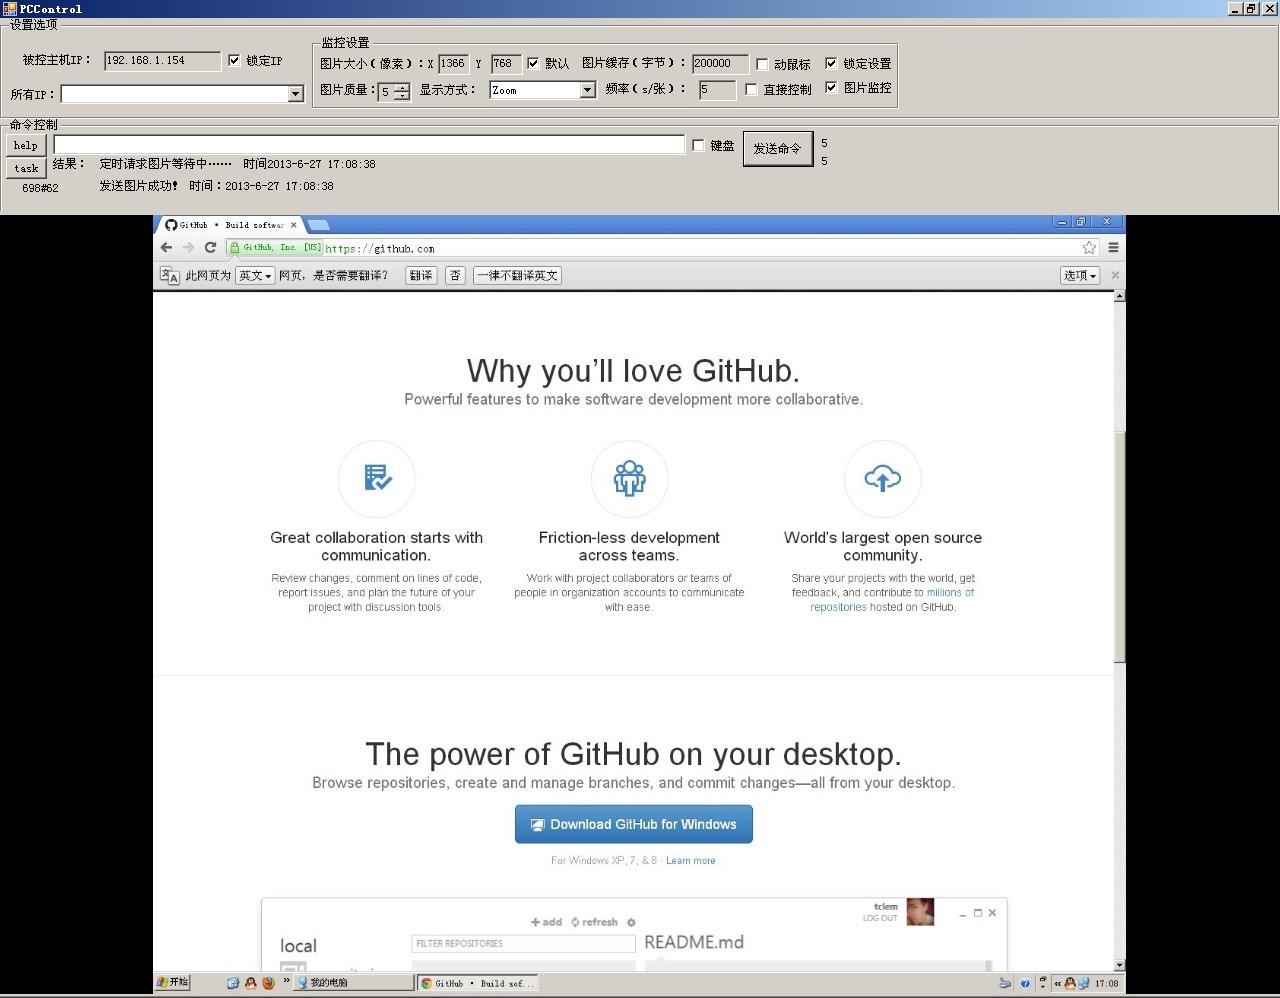This screenshot has height=998, width=1280.
Task: Click scrollbar up arrow in browser
Action: [x=1119, y=296]
